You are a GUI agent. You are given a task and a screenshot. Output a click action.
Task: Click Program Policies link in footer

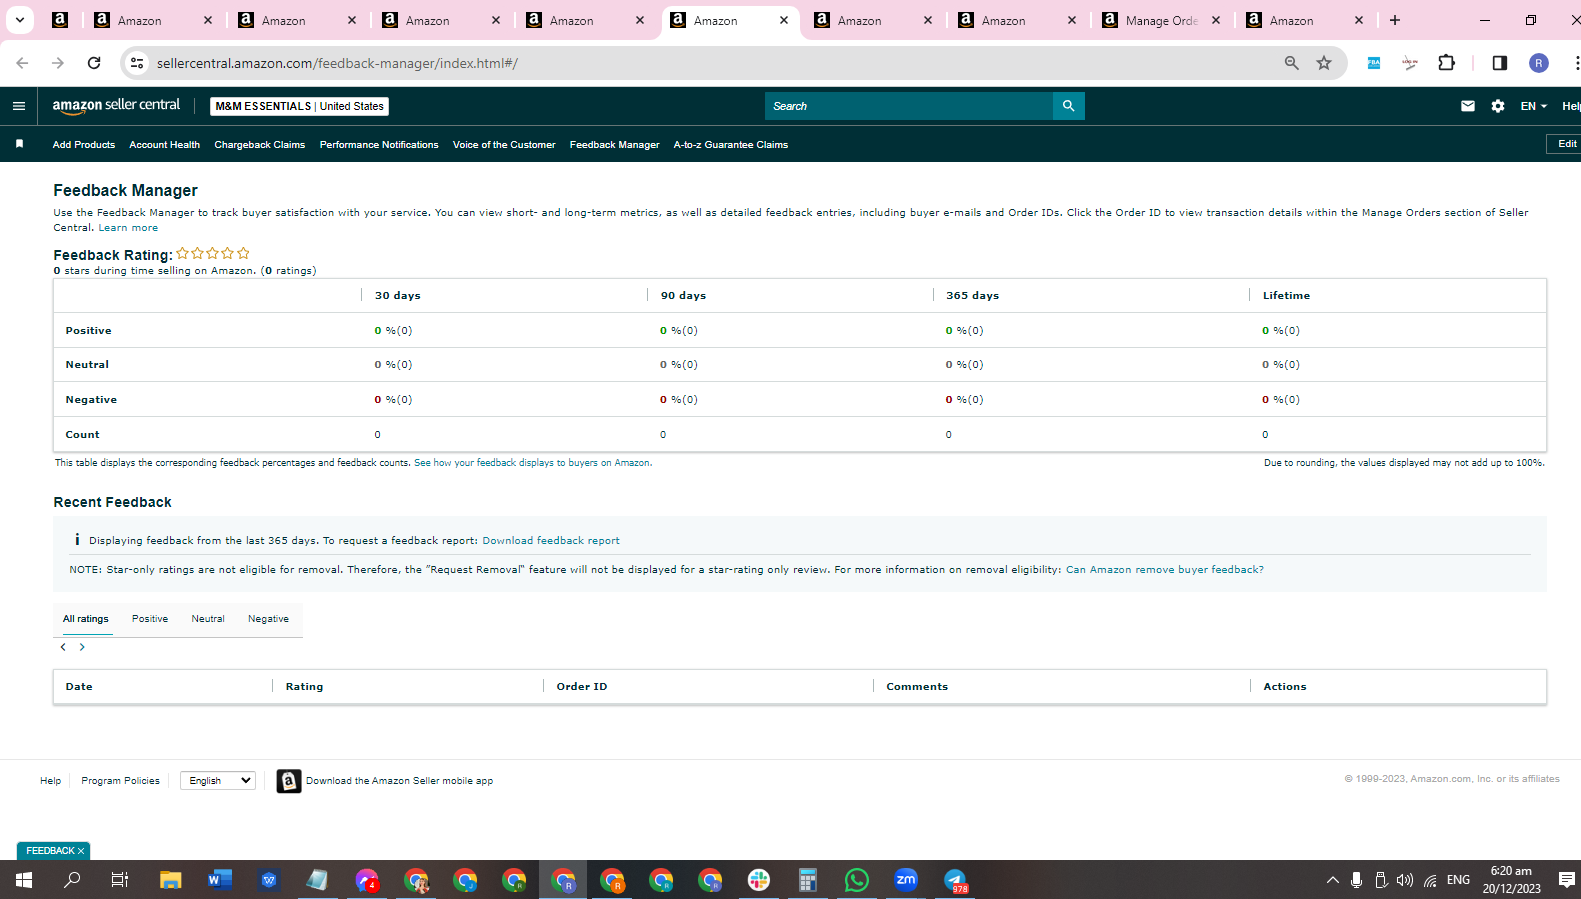click(x=121, y=781)
